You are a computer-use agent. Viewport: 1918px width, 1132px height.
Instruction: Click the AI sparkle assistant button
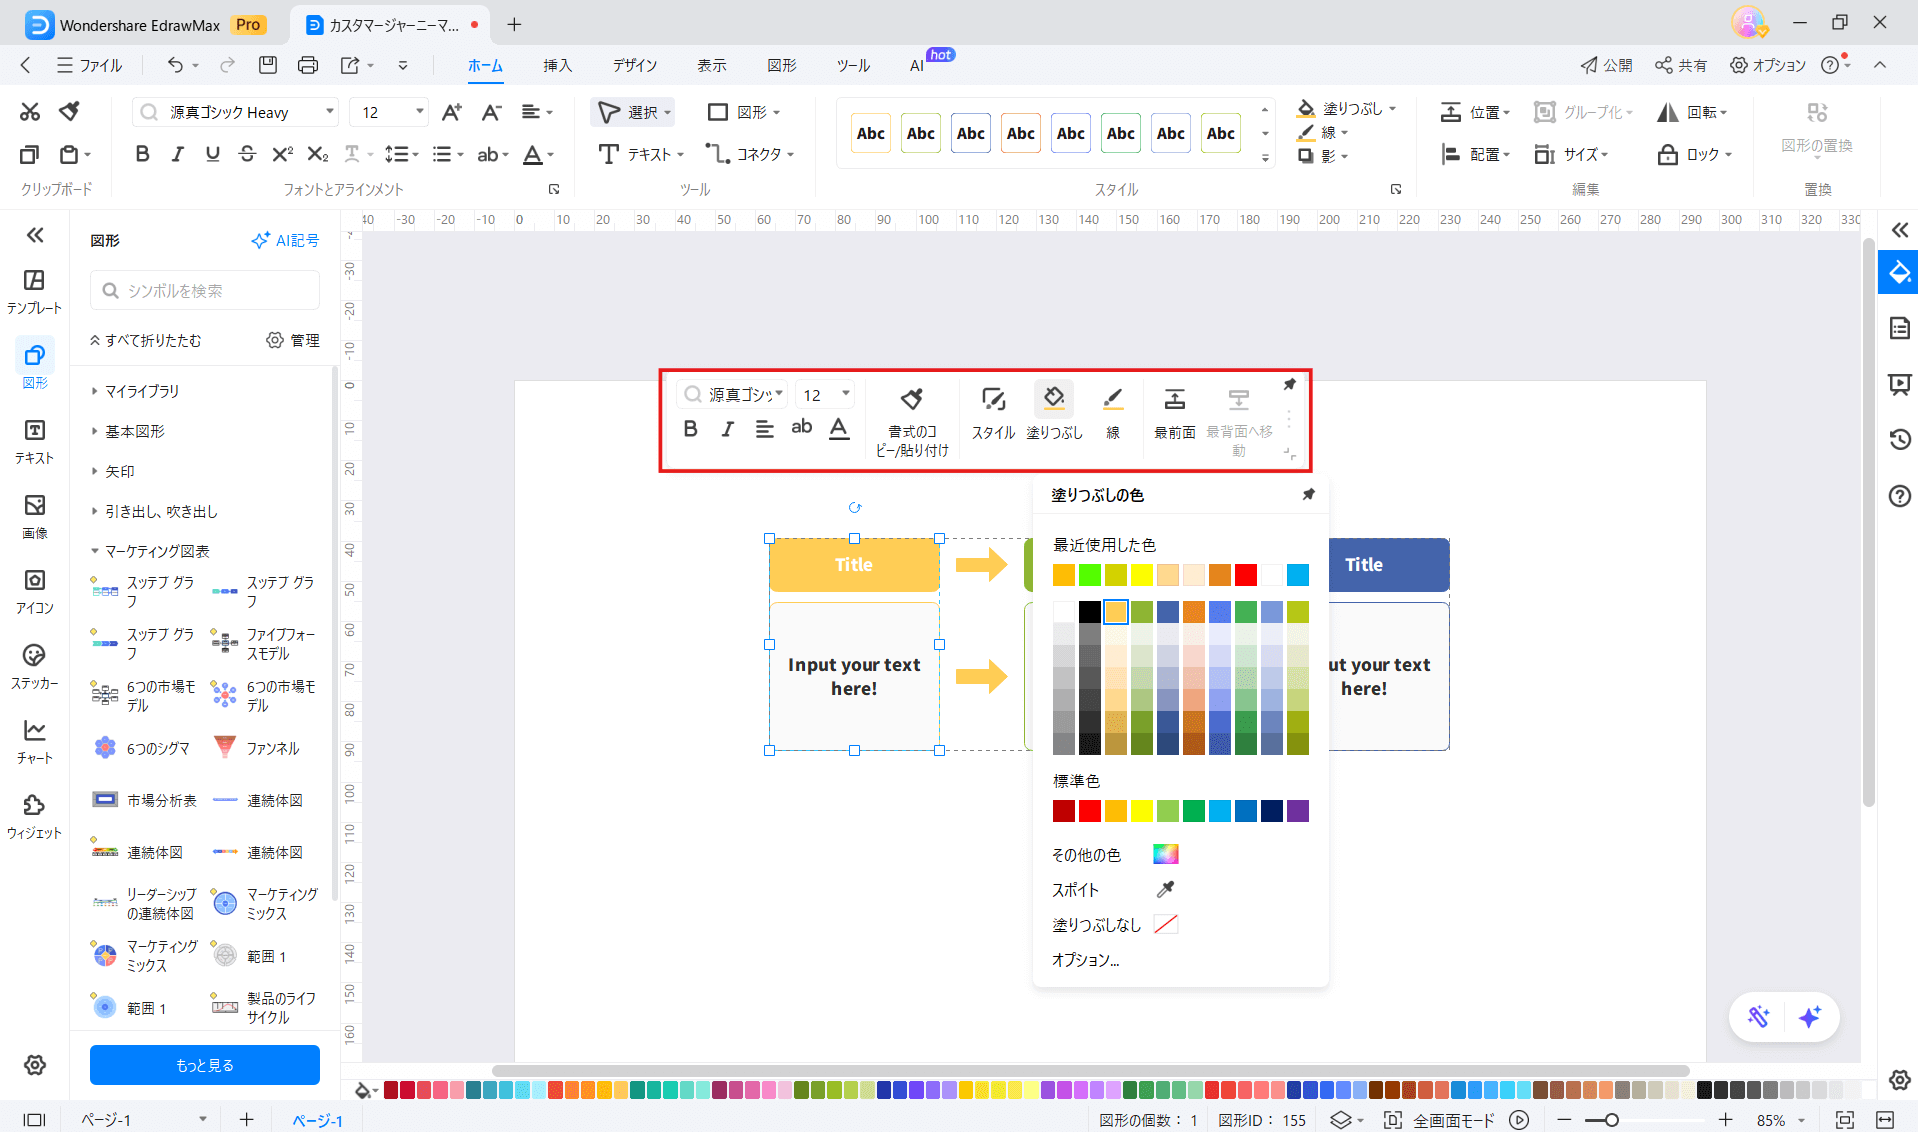point(1809,1017)
